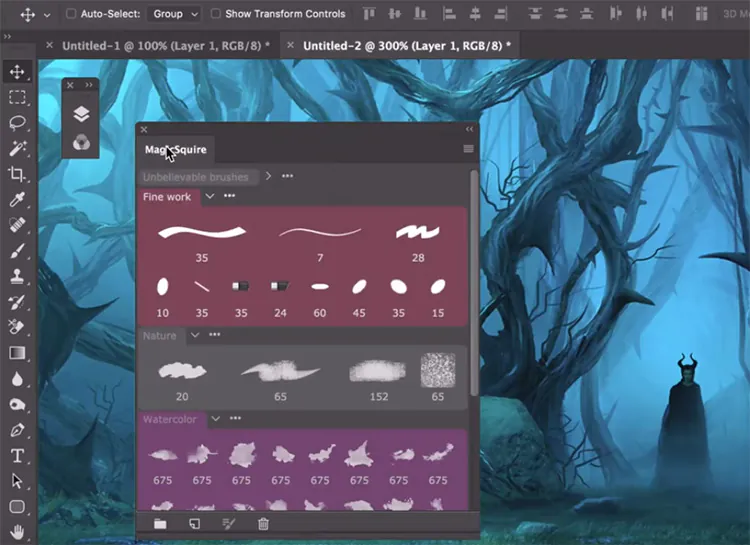Open the Auto-Select Group dropdown

(x=174, y=14)
